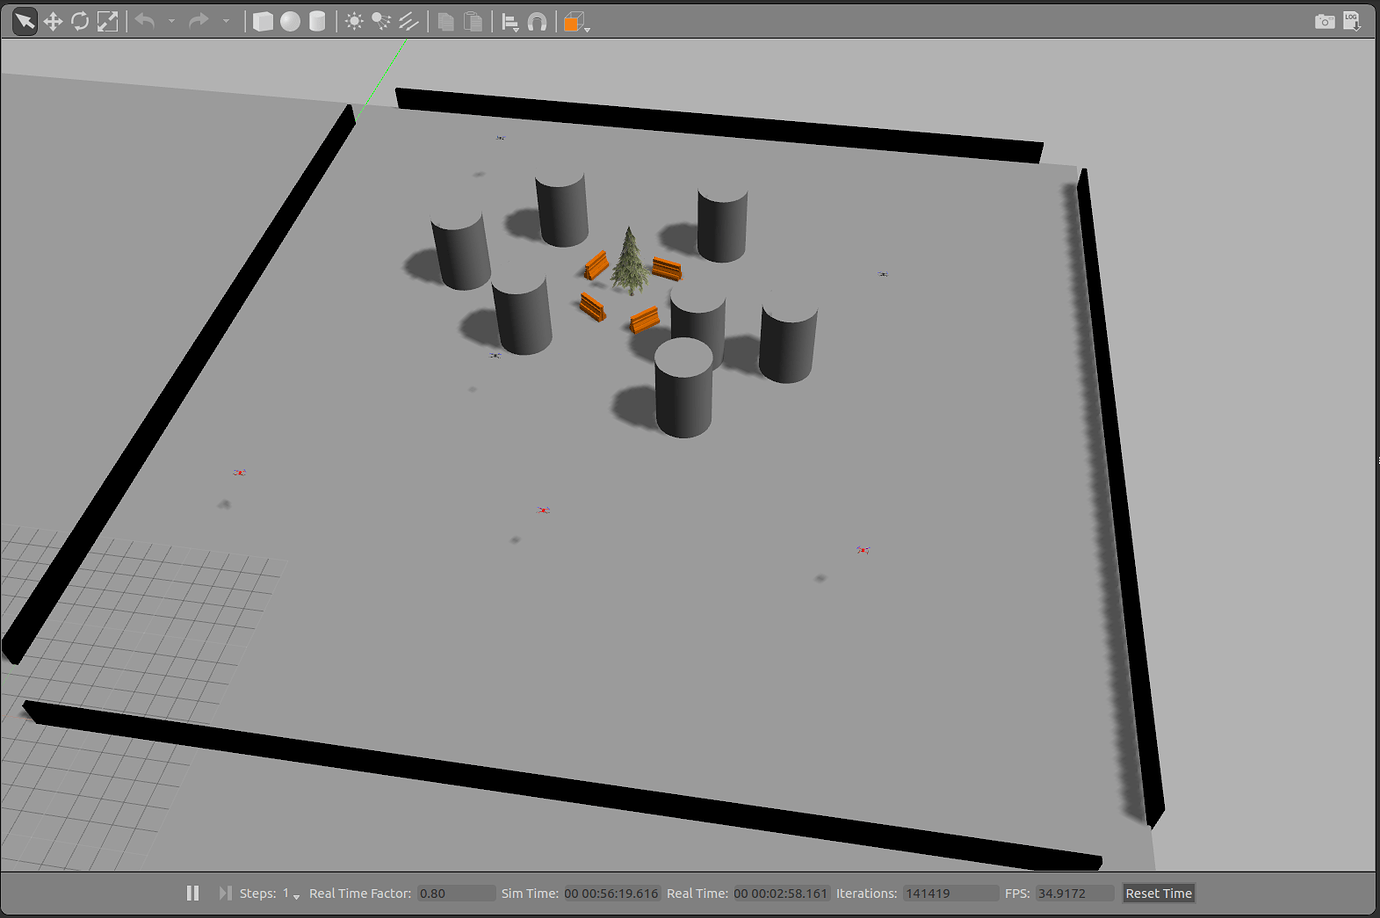Add a point light

tap(354, 21)
